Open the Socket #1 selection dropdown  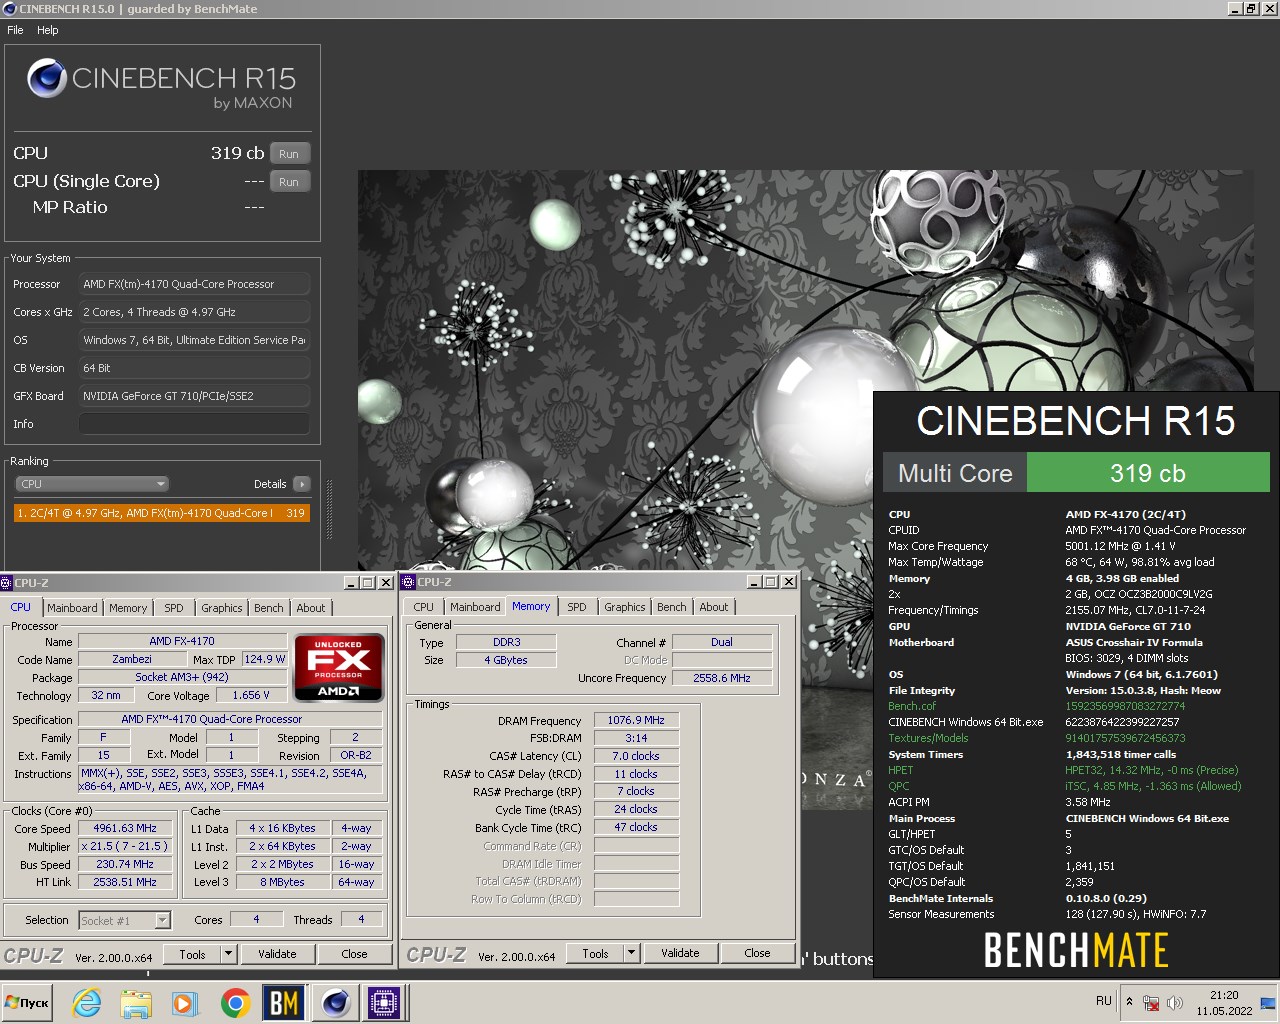click(125, 920)
